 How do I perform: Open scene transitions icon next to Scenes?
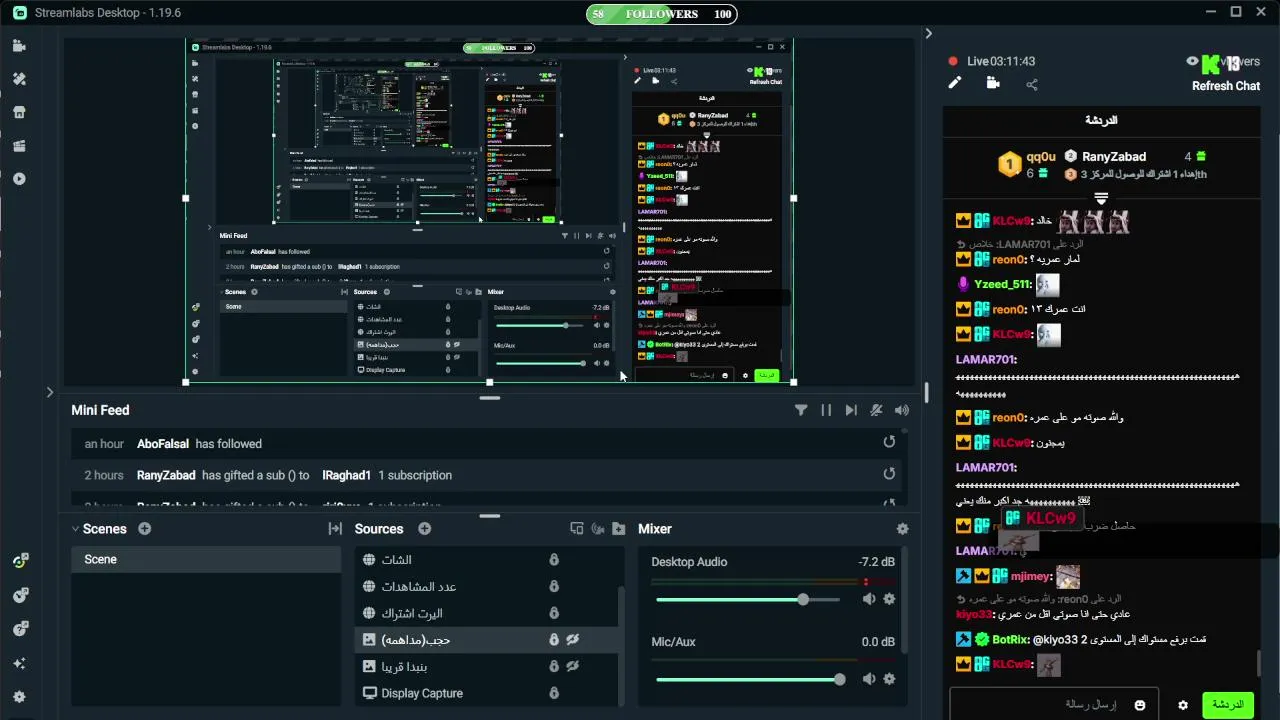pyautogui.click(x=335, y=528)
